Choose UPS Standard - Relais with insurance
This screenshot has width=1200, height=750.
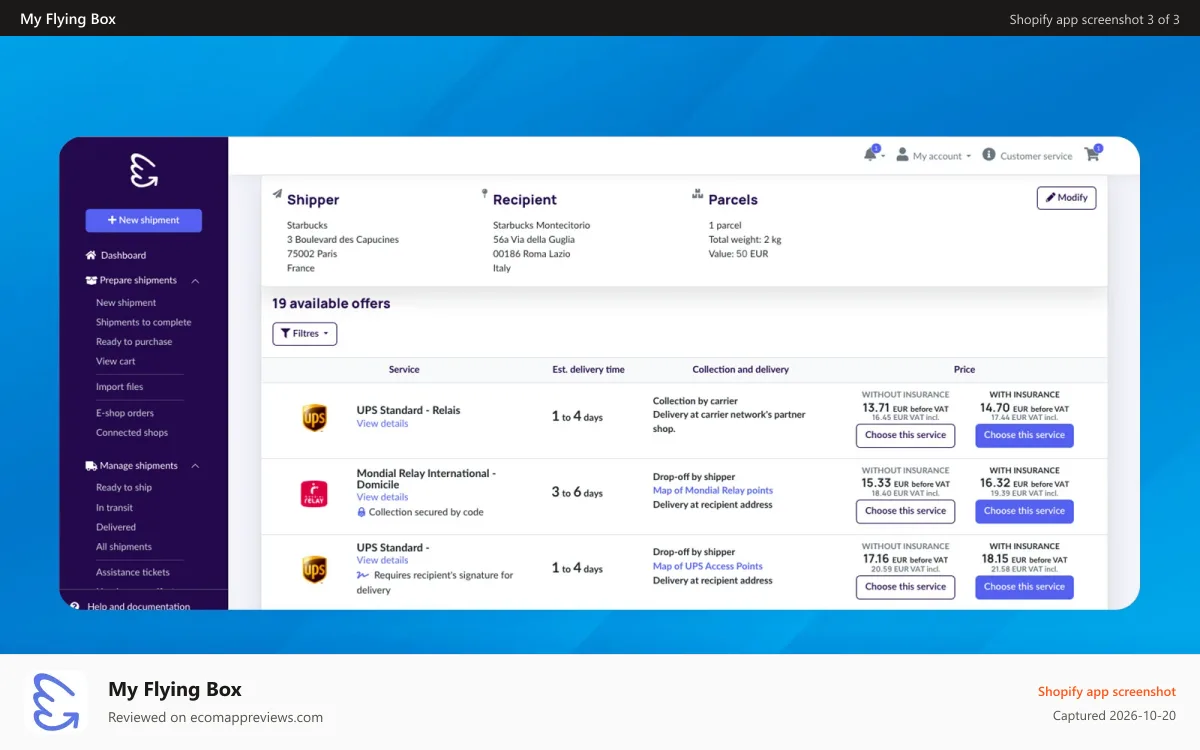click(1024, 435)
